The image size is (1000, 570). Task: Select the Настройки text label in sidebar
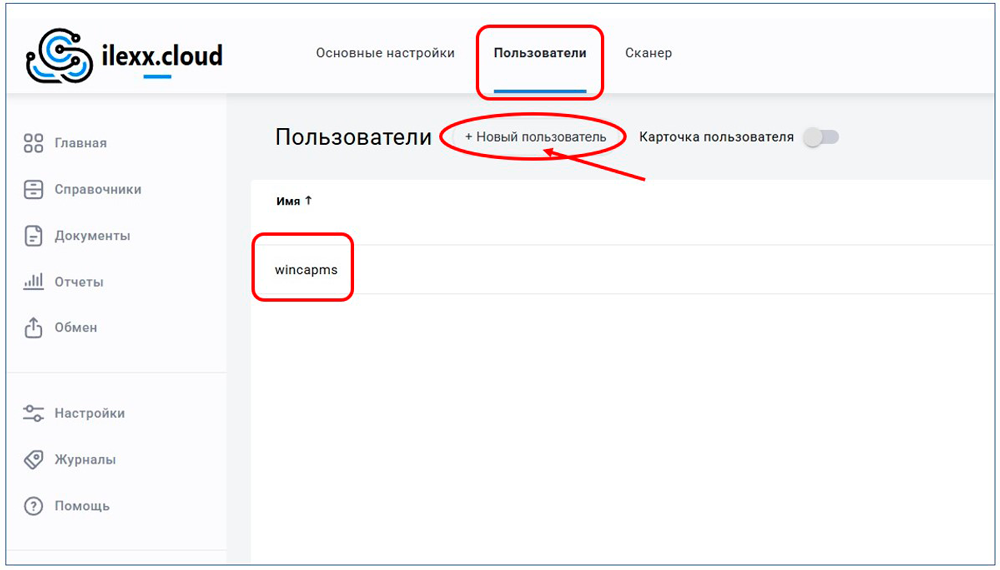[90, 413]
